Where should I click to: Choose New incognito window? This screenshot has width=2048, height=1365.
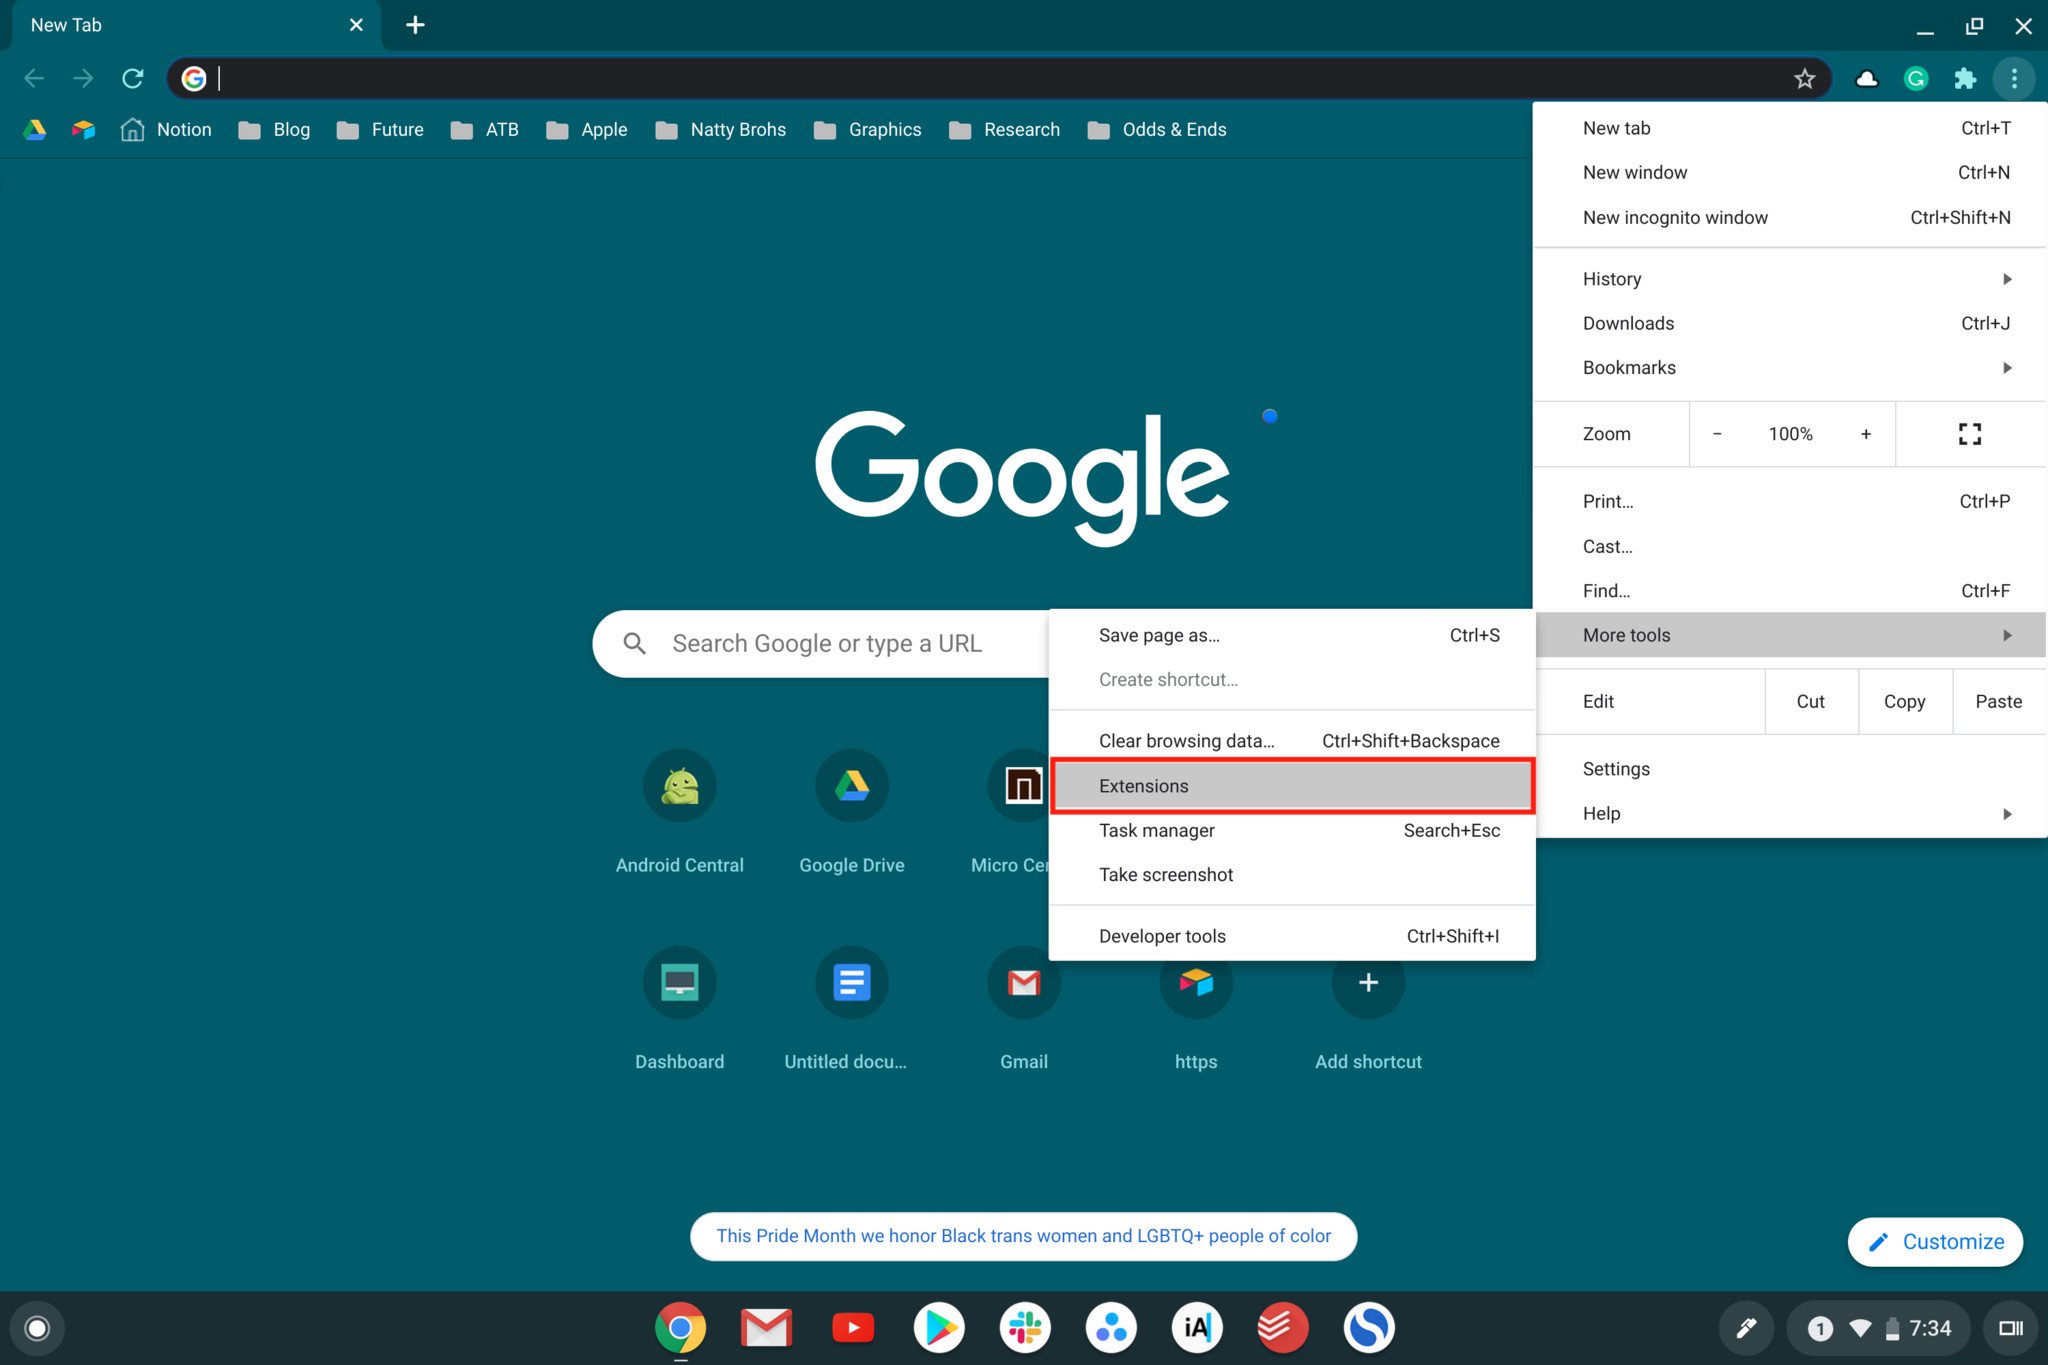1789,218
